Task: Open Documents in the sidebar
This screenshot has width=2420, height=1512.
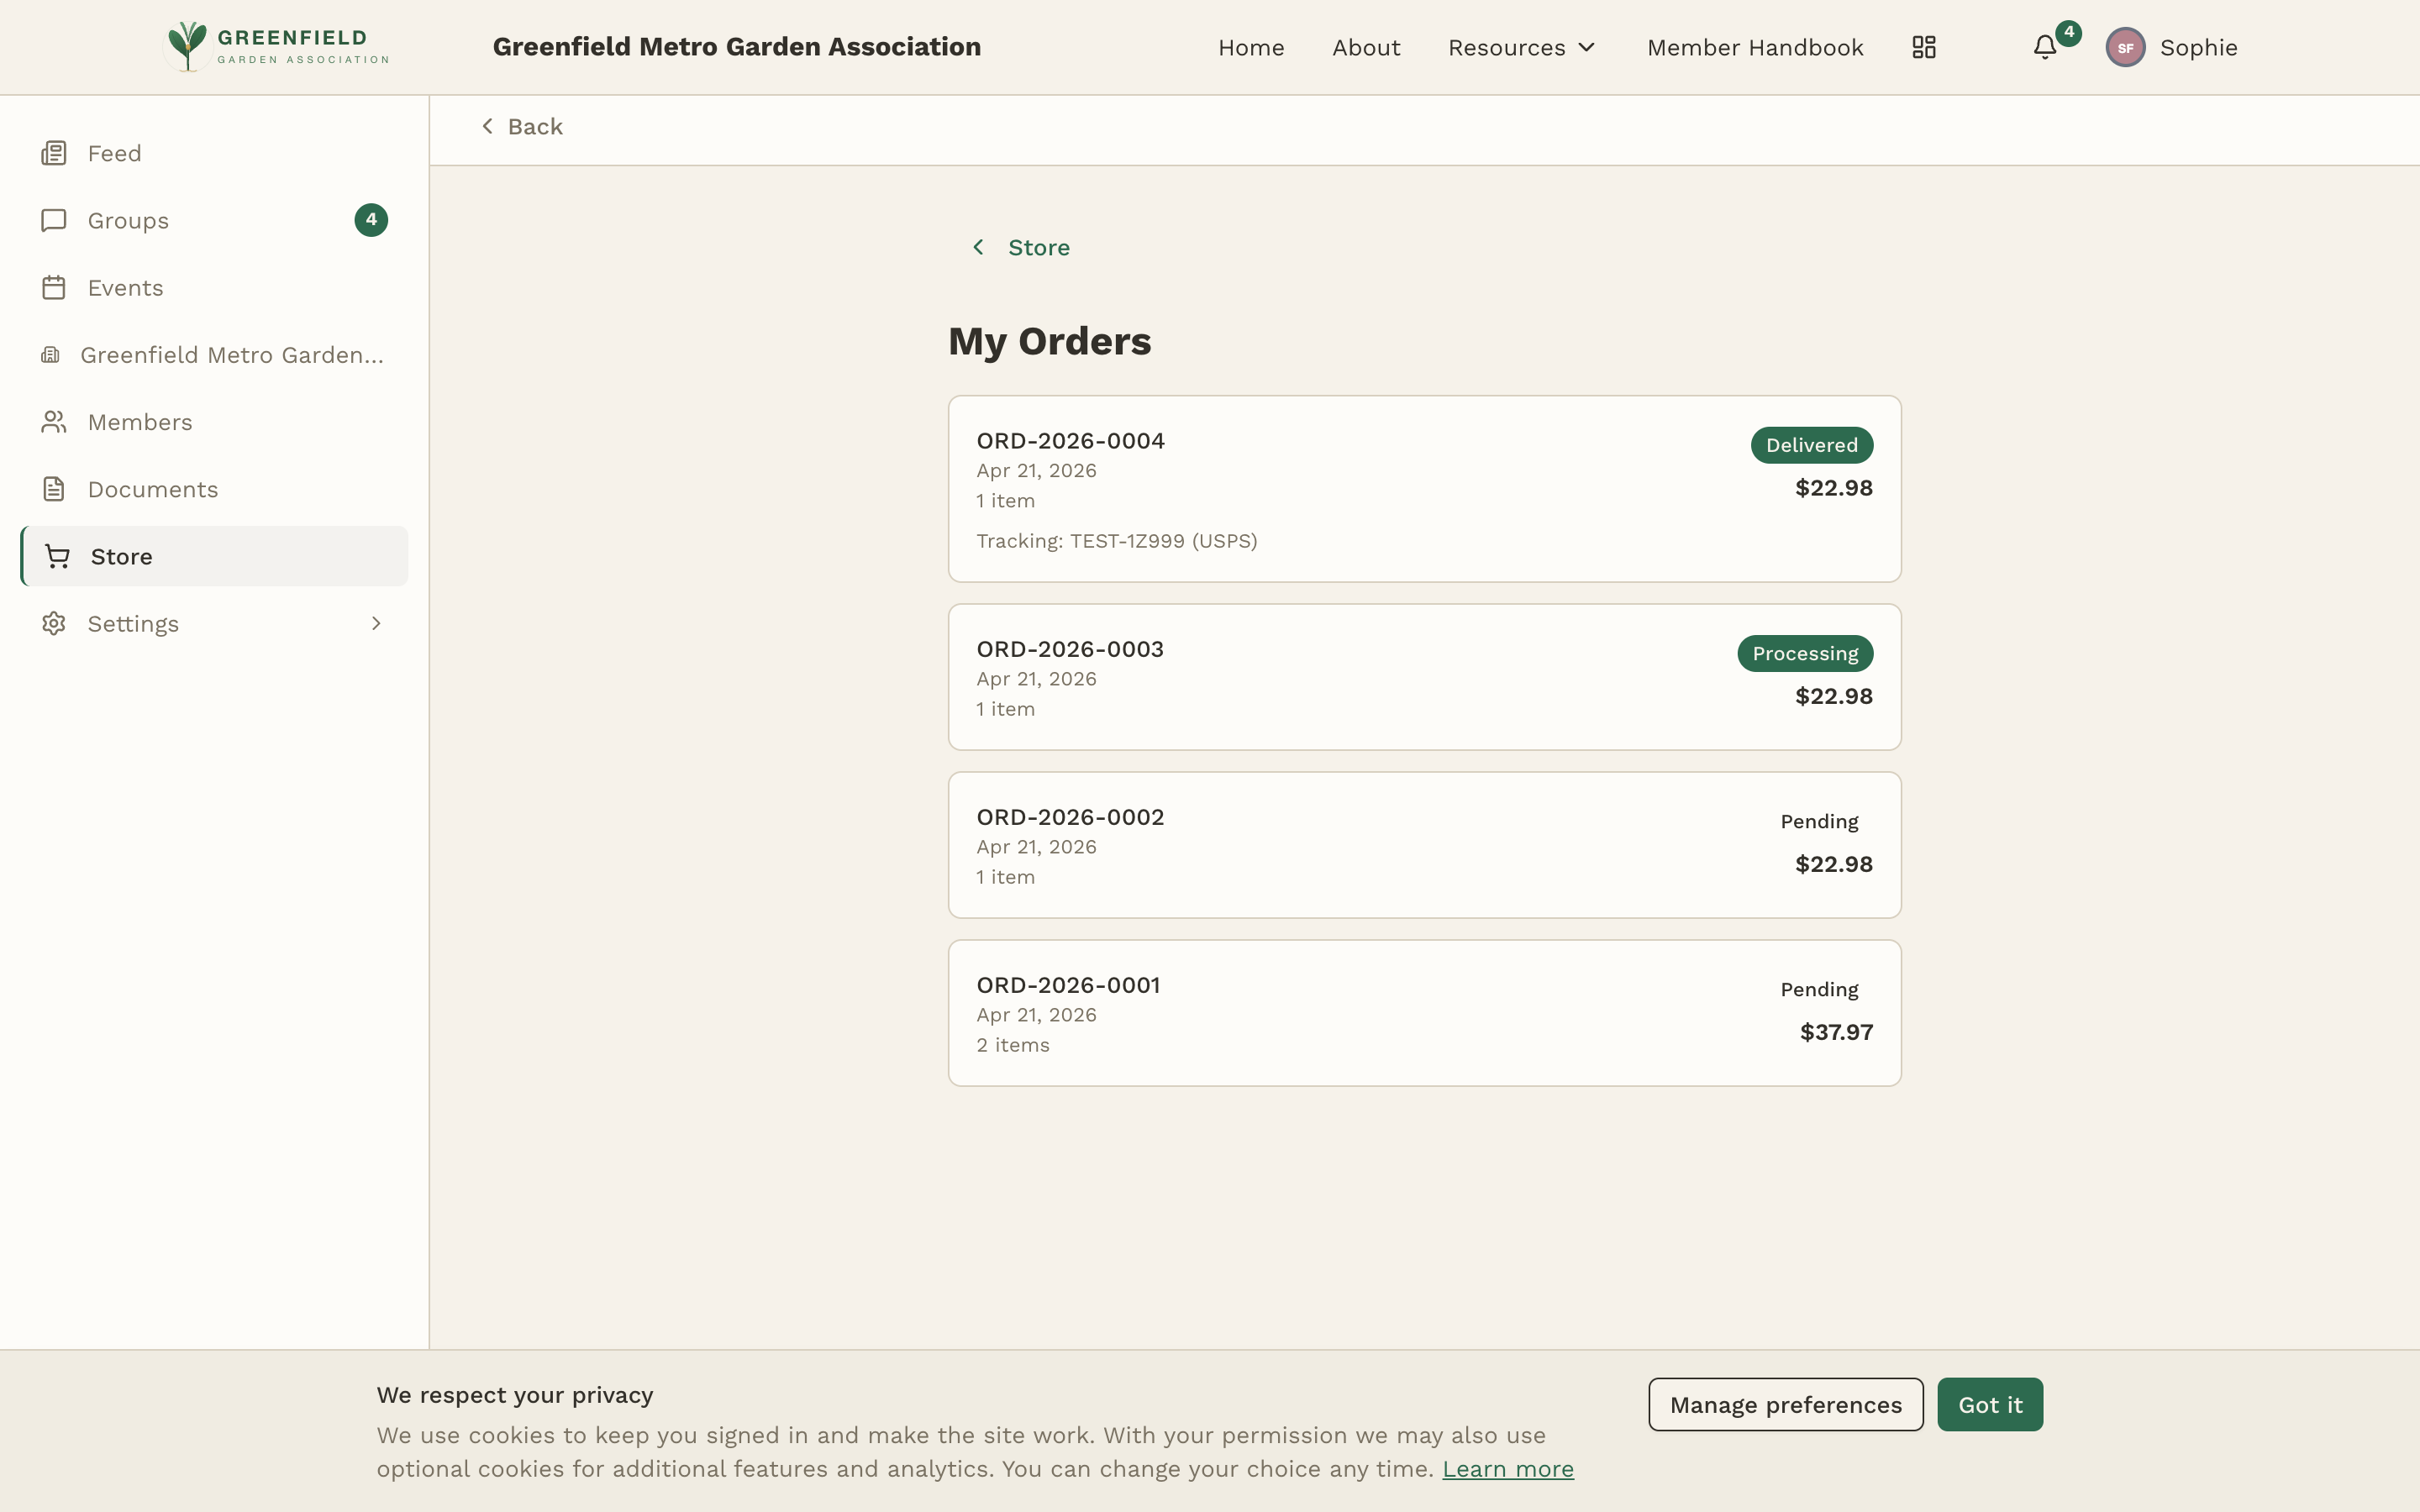Action: point(214,489)
